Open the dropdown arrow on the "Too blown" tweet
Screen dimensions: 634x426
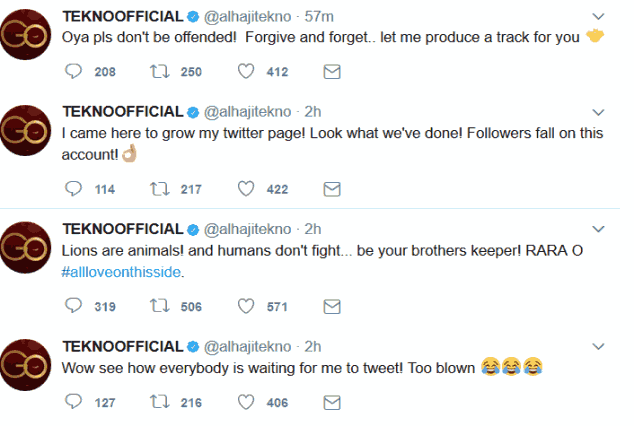coord(599,347)
